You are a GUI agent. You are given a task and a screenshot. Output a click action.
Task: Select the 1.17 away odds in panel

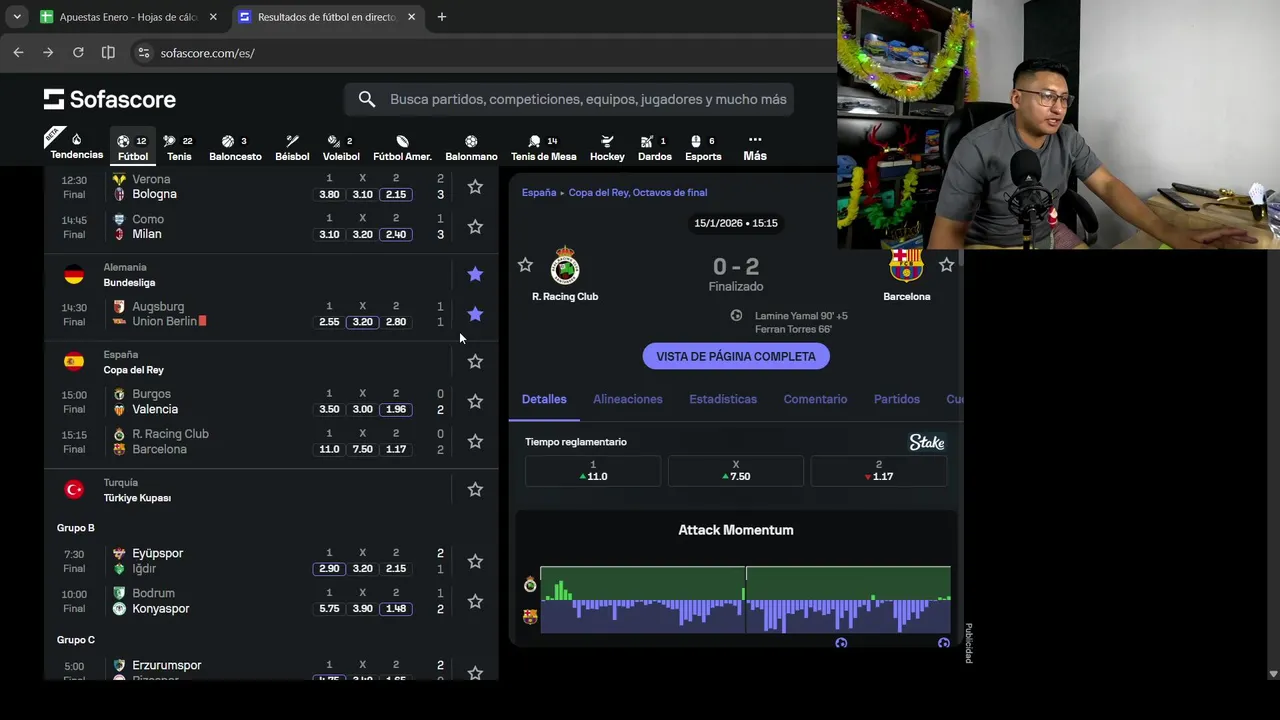coord(878,471)
